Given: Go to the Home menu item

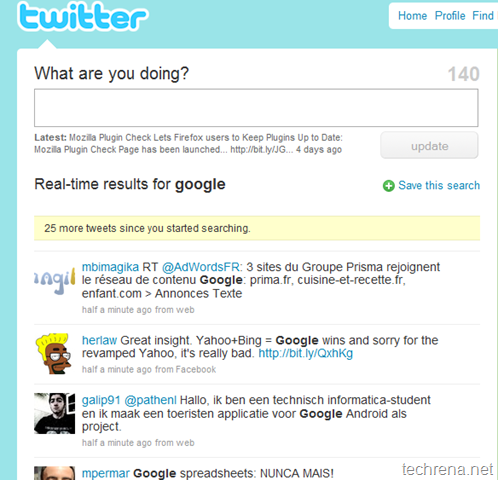Looking at the screenshot, I should [412, 16].
